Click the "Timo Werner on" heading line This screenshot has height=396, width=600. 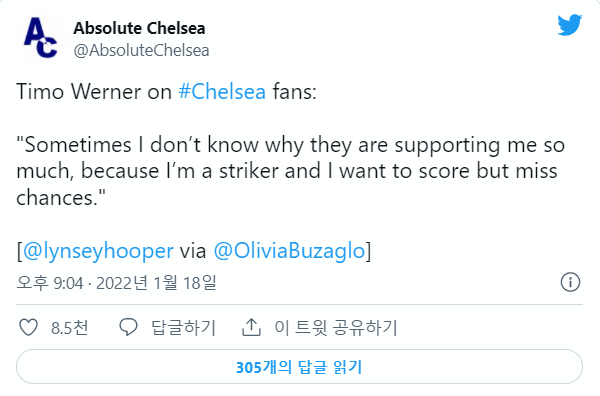[x=94, y=92]
